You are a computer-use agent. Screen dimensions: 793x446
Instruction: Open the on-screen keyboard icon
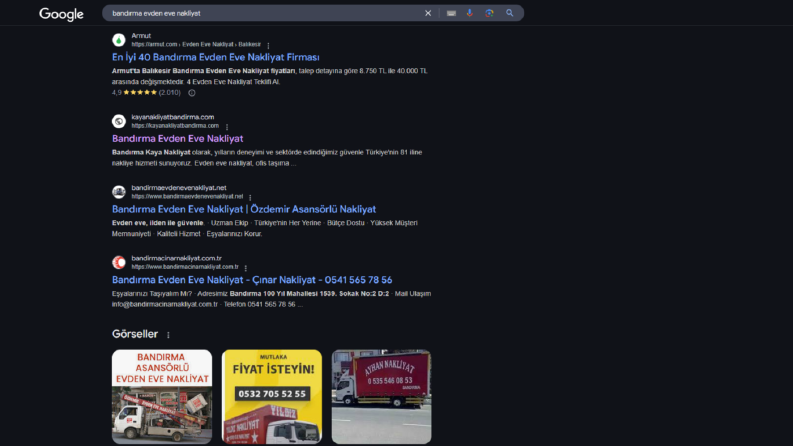pyautogui.click(x=451, y=13)
